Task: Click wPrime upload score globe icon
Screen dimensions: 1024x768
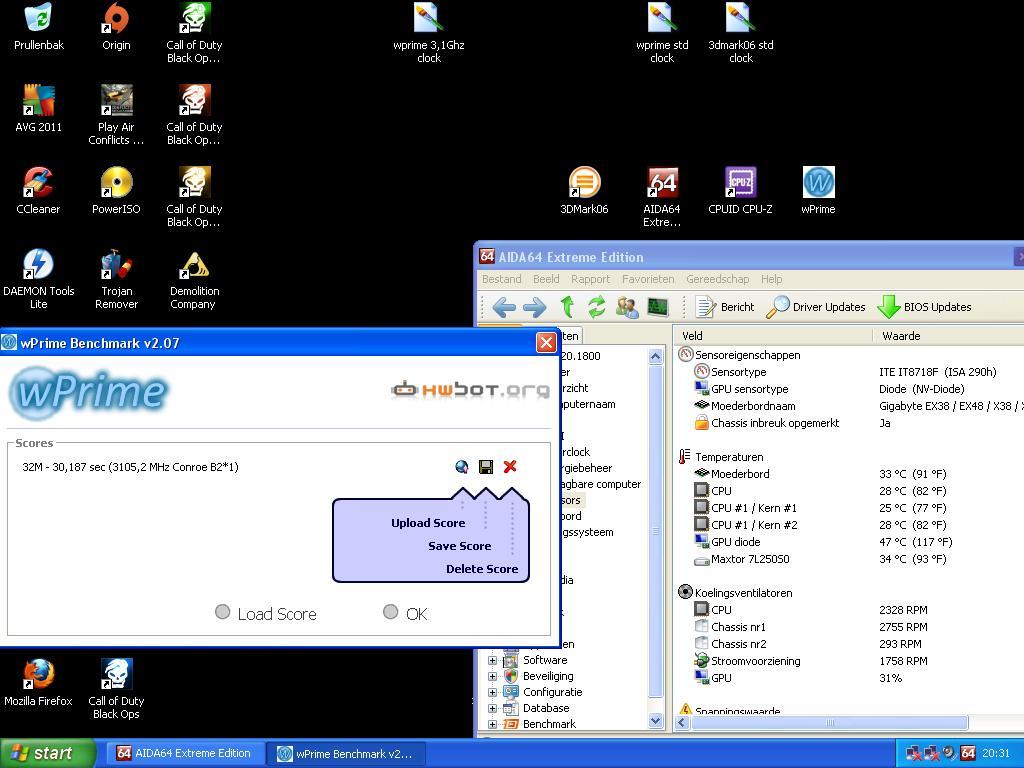Action: coord(462,466)
